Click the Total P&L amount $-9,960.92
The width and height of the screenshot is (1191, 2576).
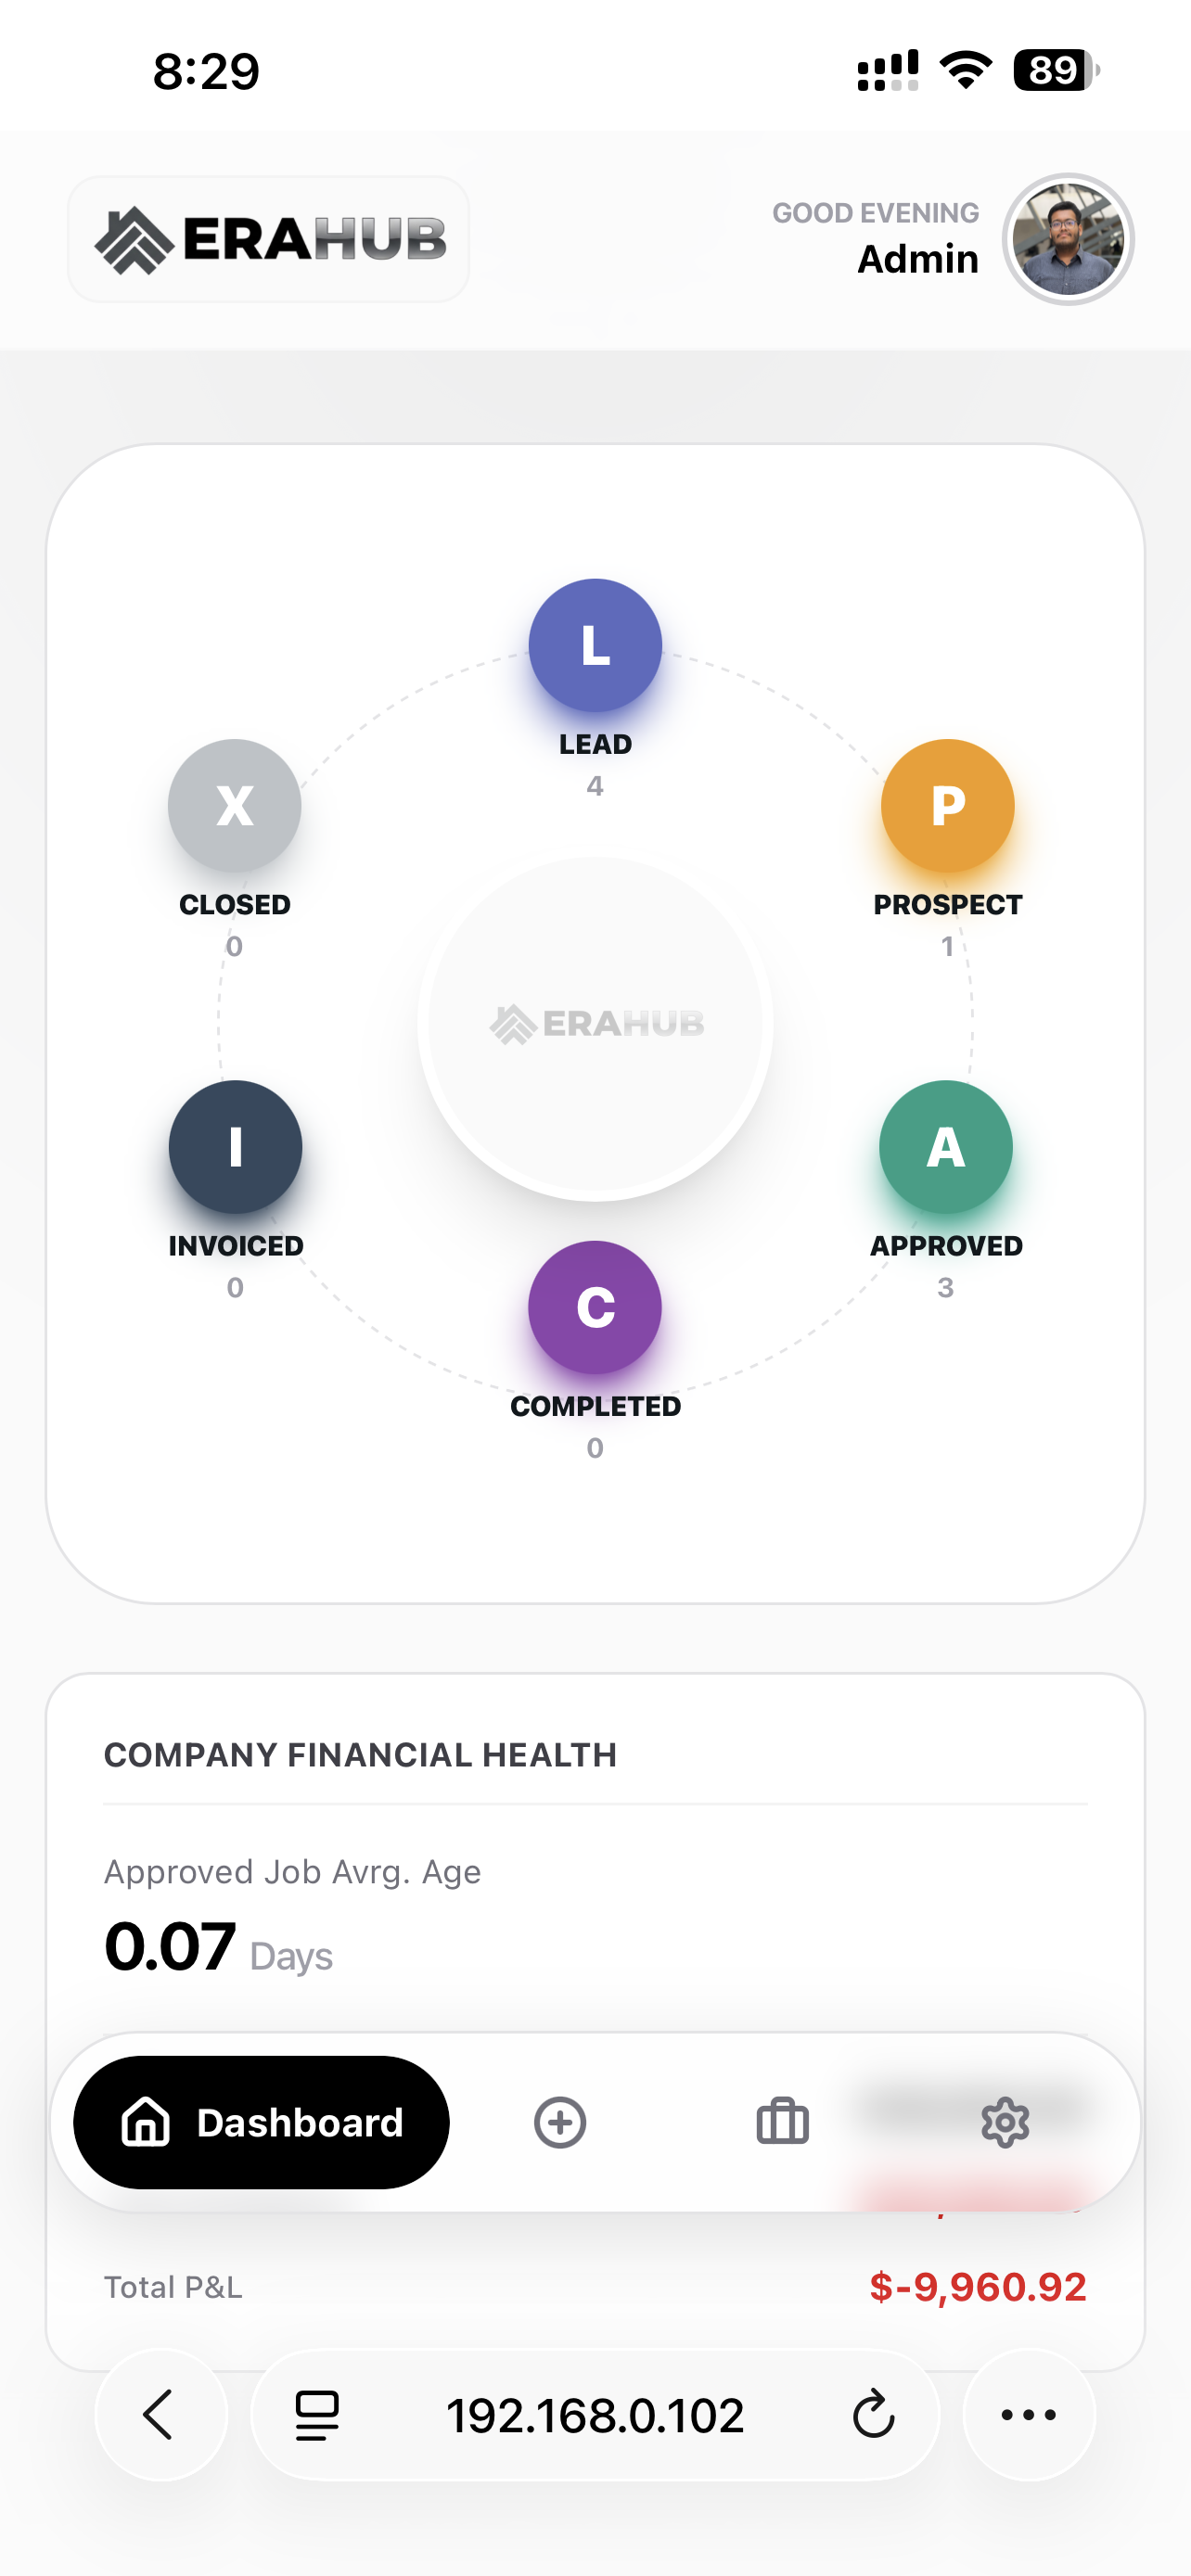[x=977, y=2287]
